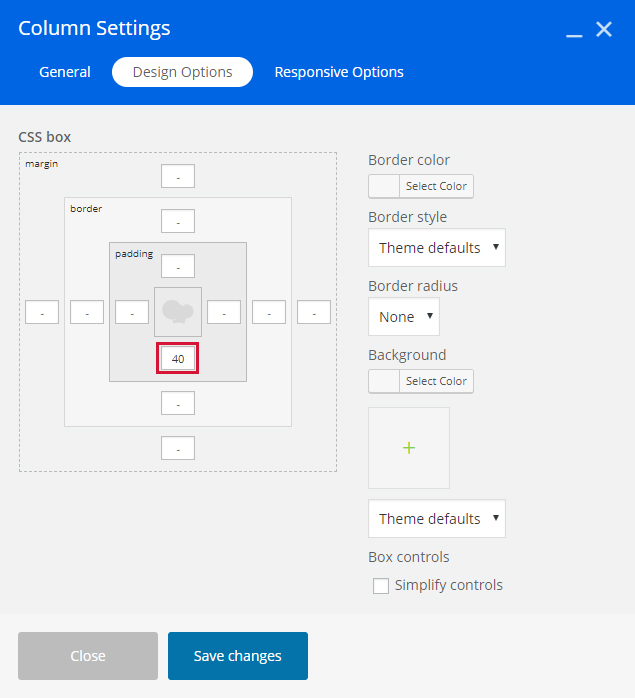This screenshot has height=698, width=635.
Task: Open the Border style dropdown
Action: pos(436,248)
